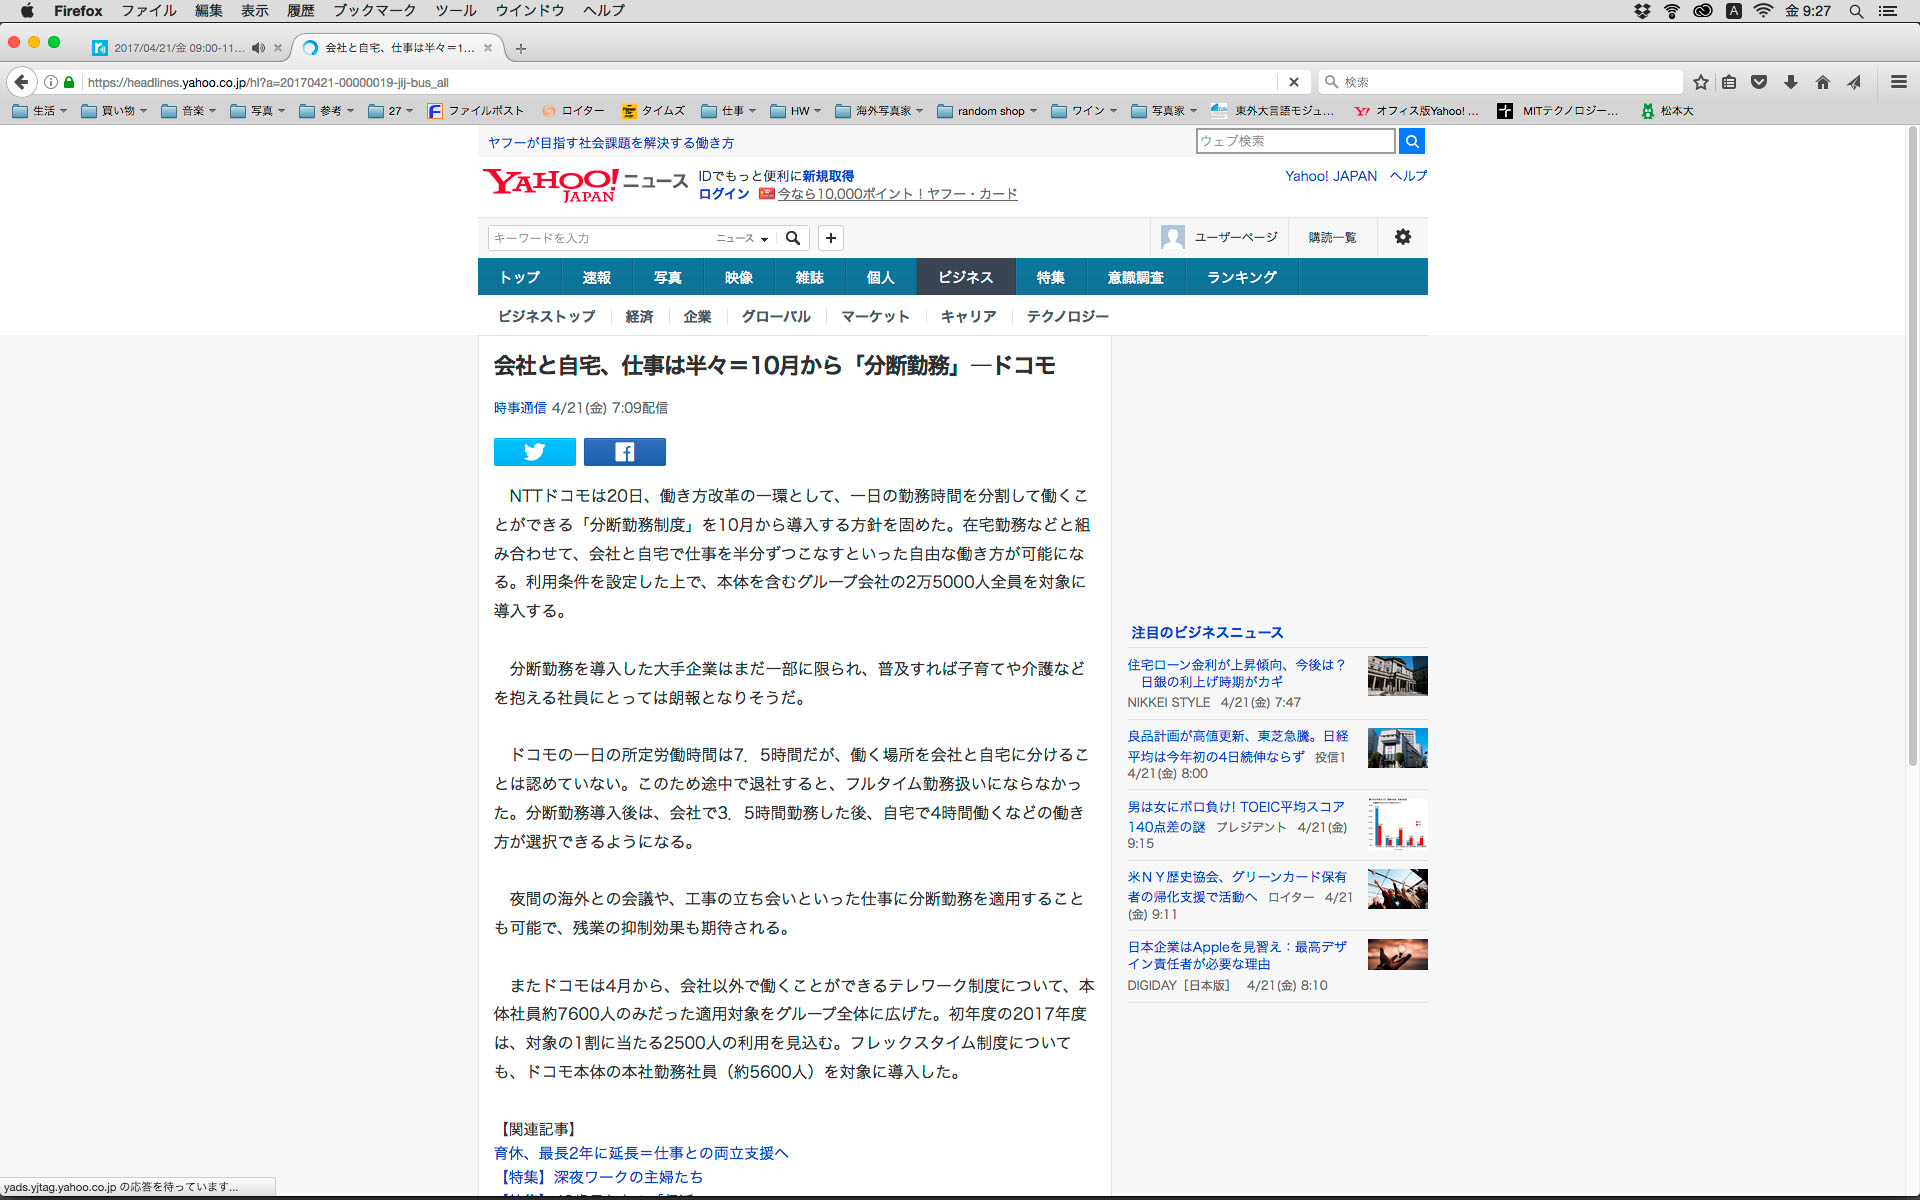The height and width of the screenshot is (1200, 1920).
Task: Click the ログイン link
Action: pyautogui.click(x=723, y=194)
